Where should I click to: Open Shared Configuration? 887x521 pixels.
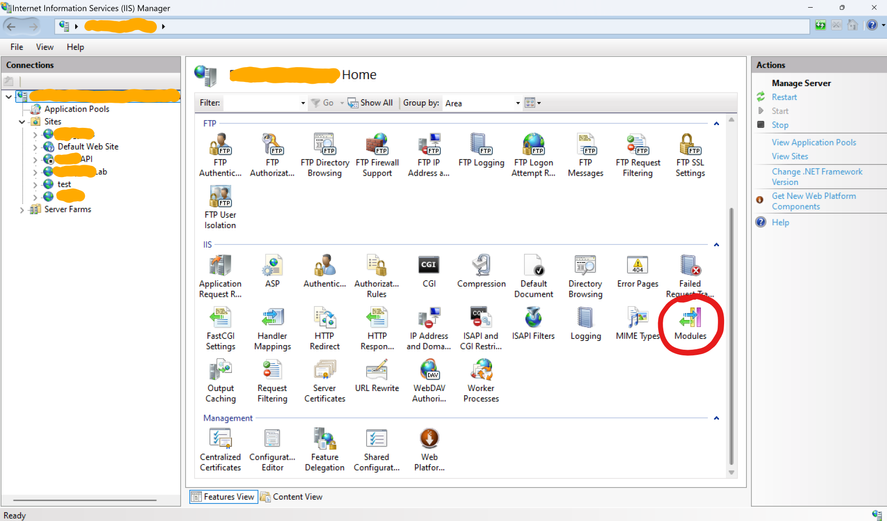pos(377,450)
